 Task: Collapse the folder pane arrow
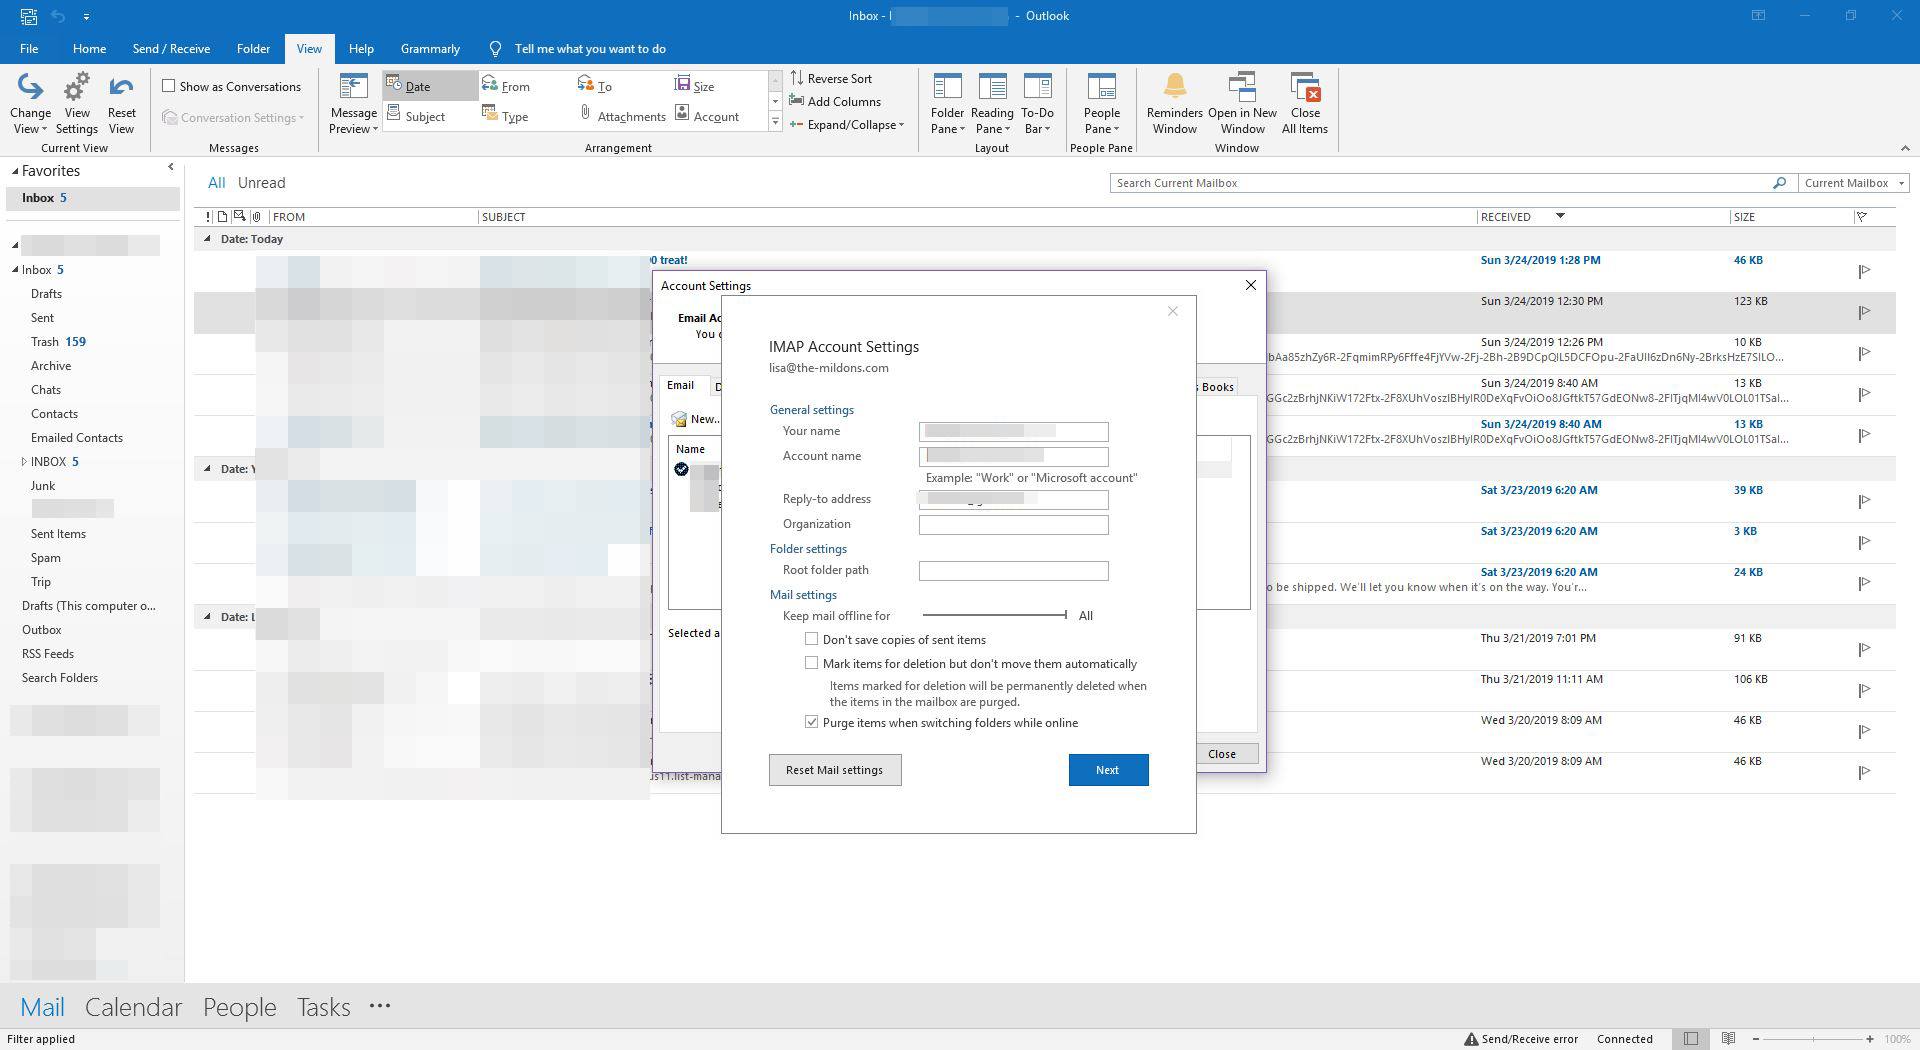171,167
